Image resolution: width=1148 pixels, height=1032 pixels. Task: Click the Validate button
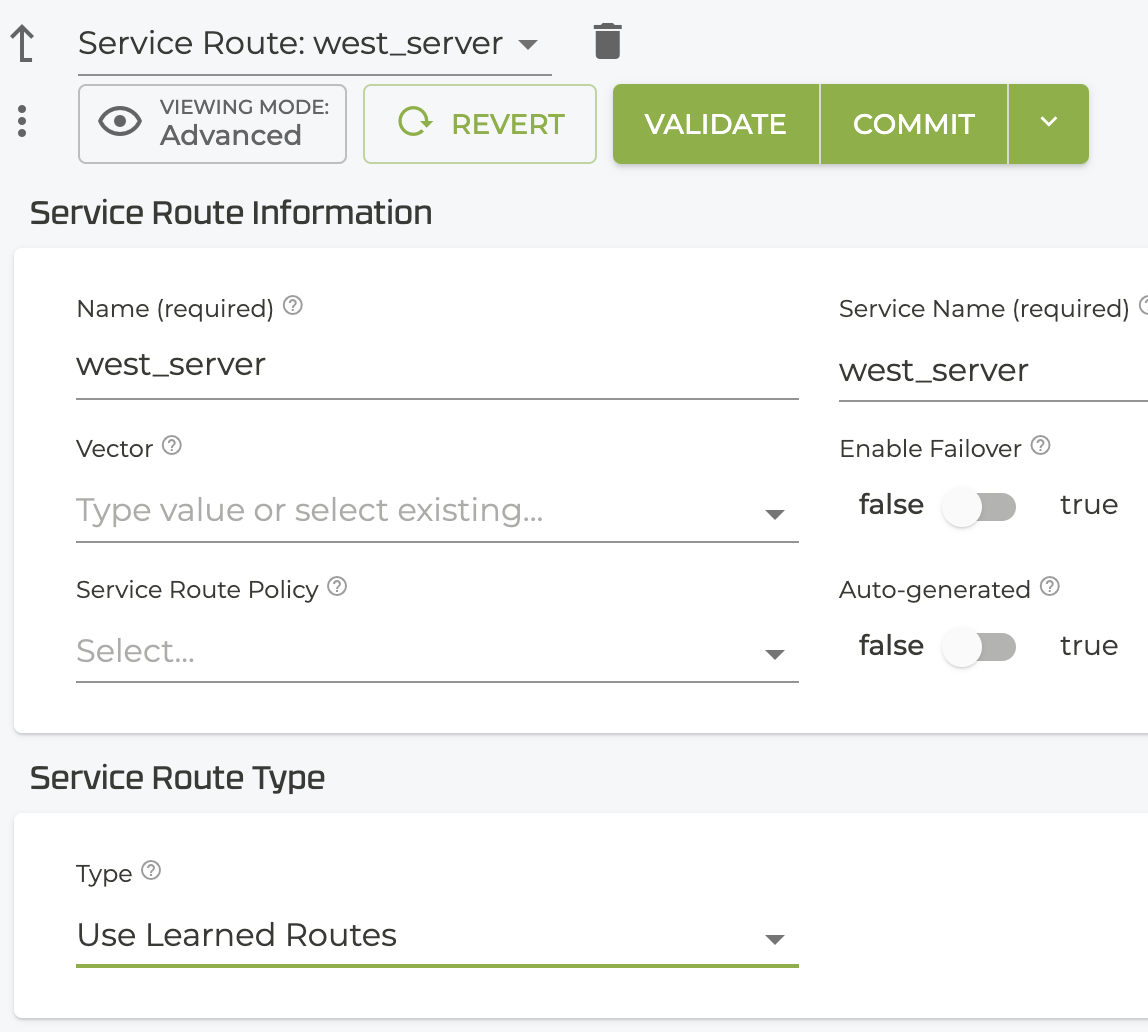(x=715, y=124)
